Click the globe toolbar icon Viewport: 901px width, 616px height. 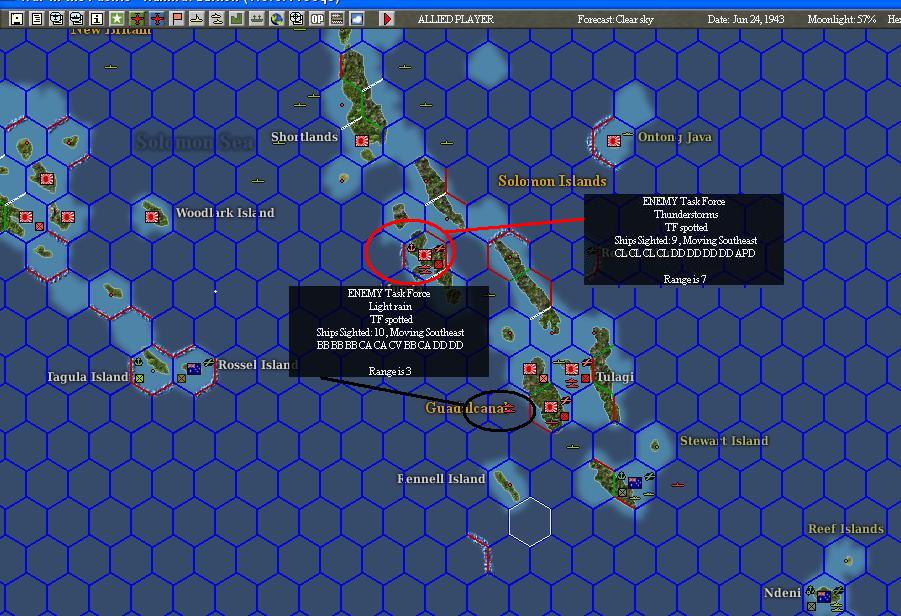pyautogui.click(x=276, y=19)
